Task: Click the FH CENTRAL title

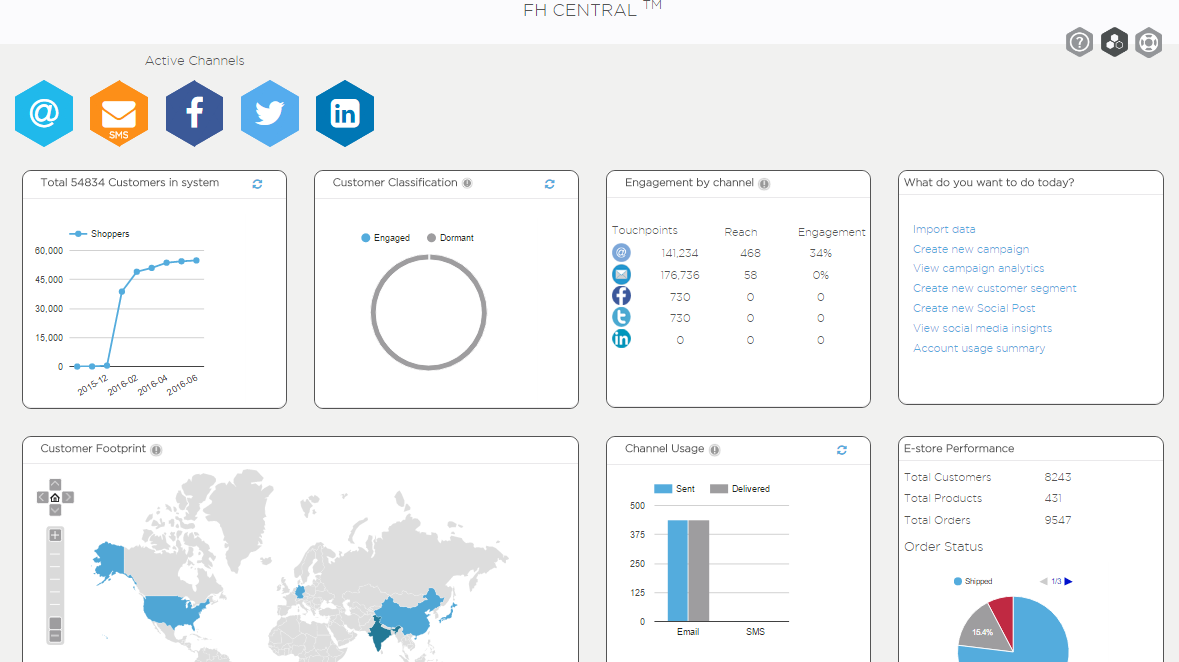Action: point(593,9)
